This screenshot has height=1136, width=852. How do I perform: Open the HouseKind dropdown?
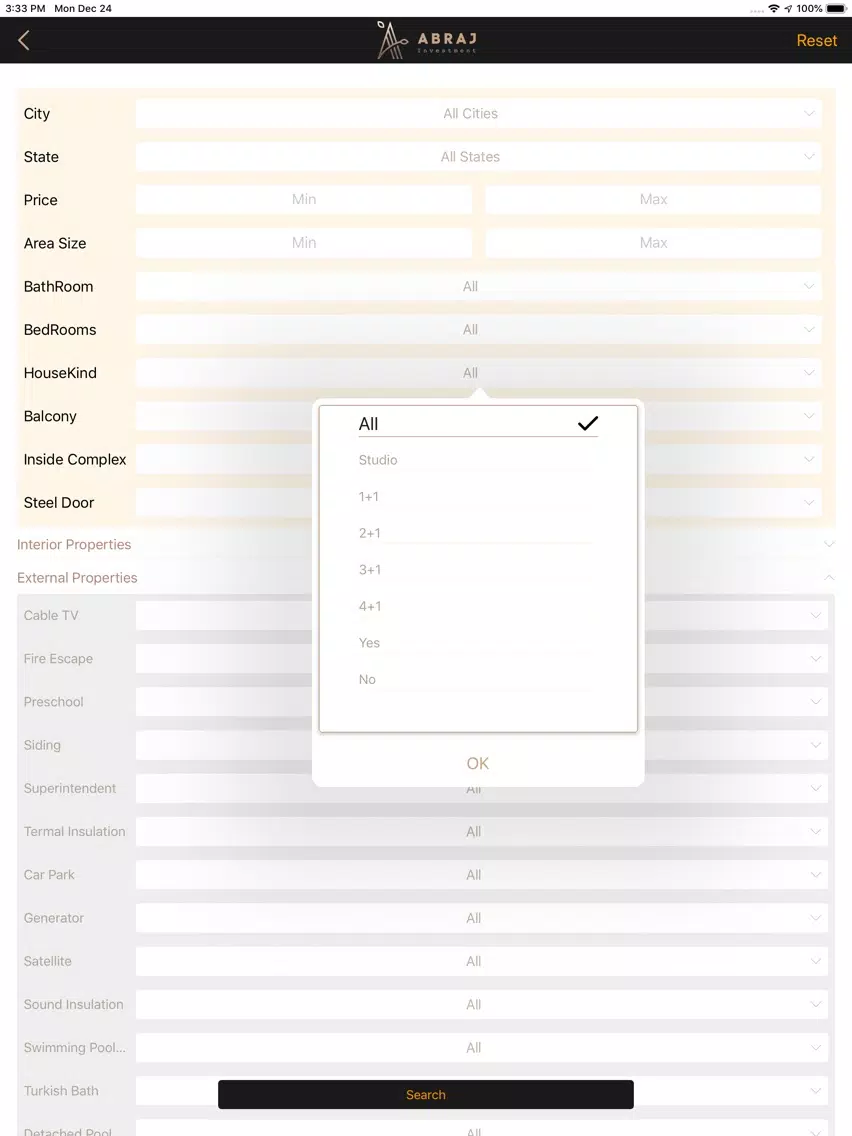tap(478, 373)
